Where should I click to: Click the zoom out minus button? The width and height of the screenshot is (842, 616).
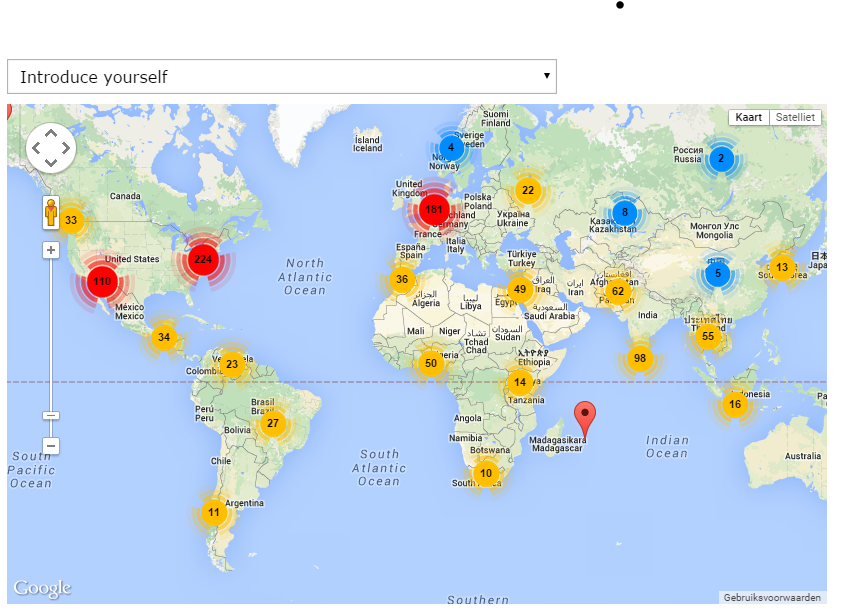click(x=51, y=446)
